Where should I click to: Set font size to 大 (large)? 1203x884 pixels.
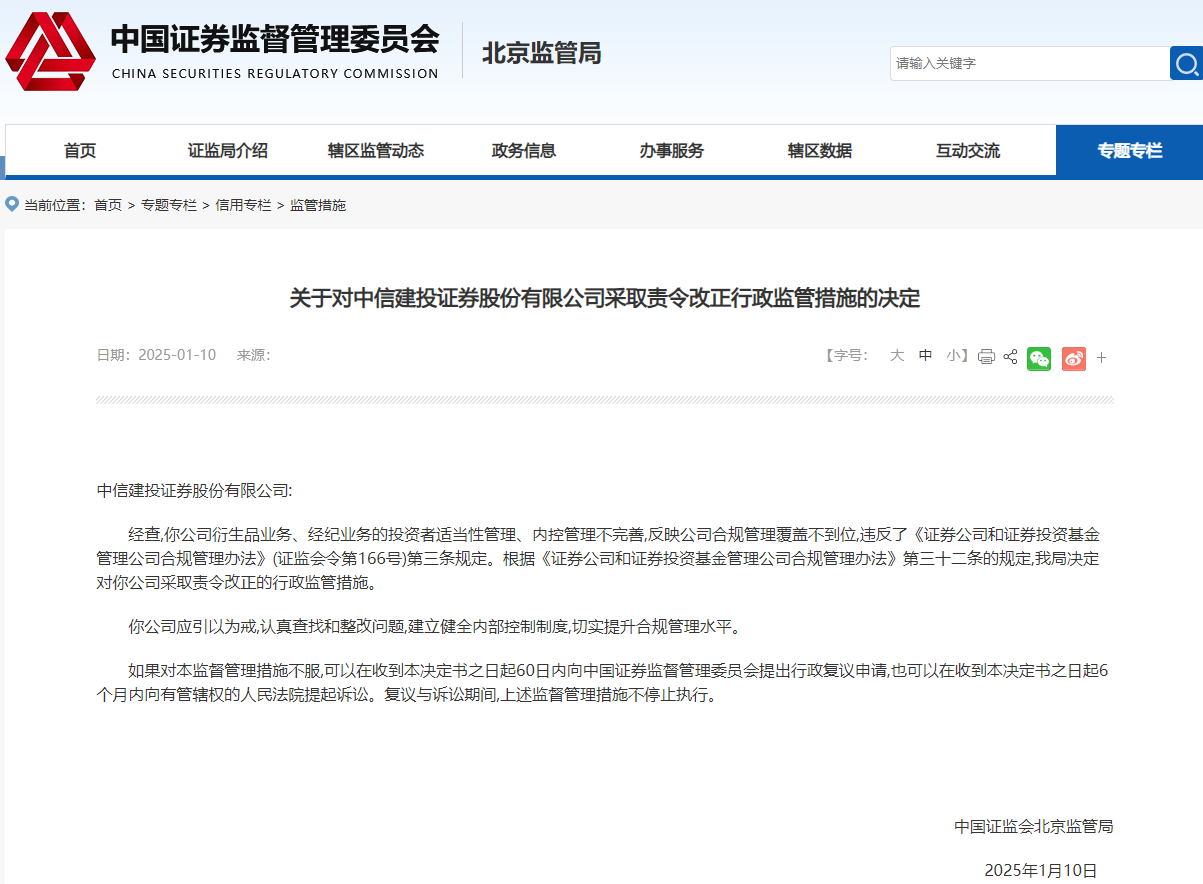[x=897, y=355]
